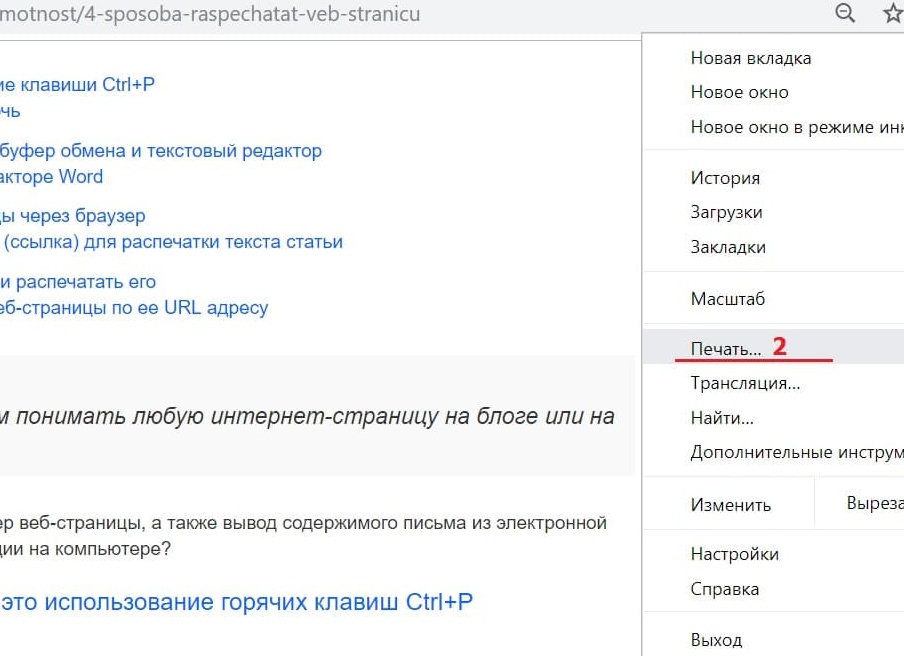Image resolution: width=904 pixels, height=656 pixels.
Task: Open 'Новая вкладка' menu item
Action: [x=773, y=58]
